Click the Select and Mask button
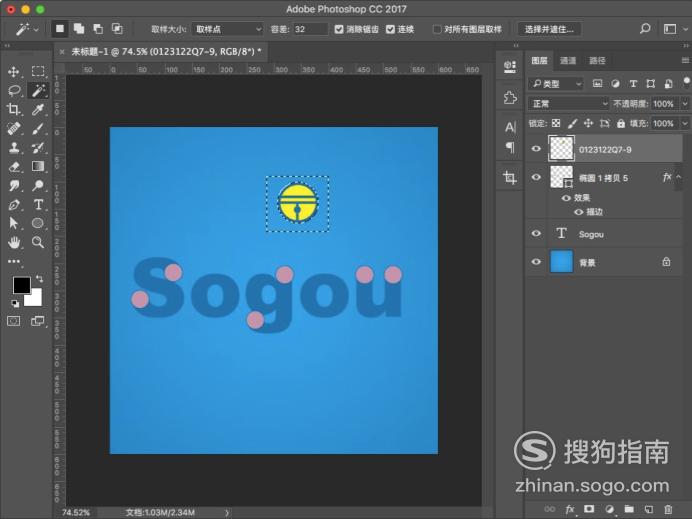Image resolution: width=692 pixels, height=519 pixels. pyautogui.click(x=549, y=29)
